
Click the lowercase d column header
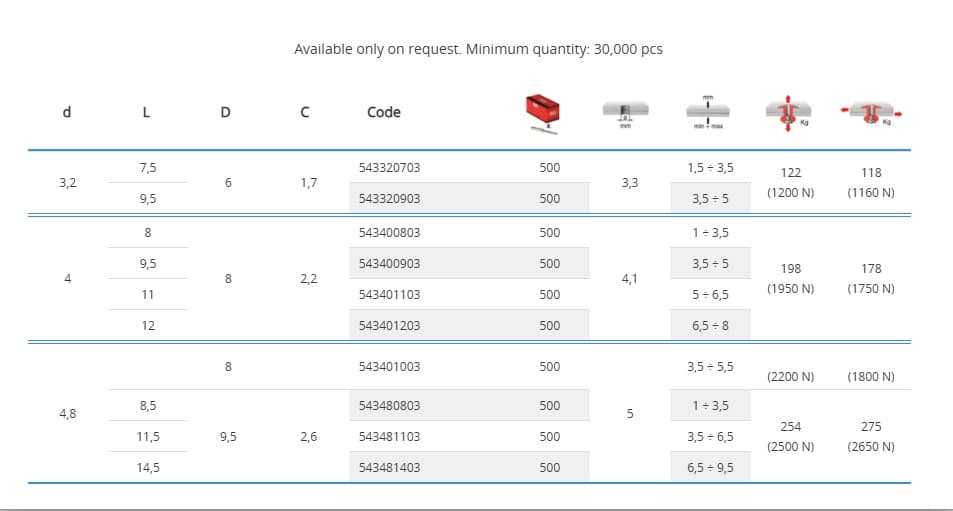(67, 113)
